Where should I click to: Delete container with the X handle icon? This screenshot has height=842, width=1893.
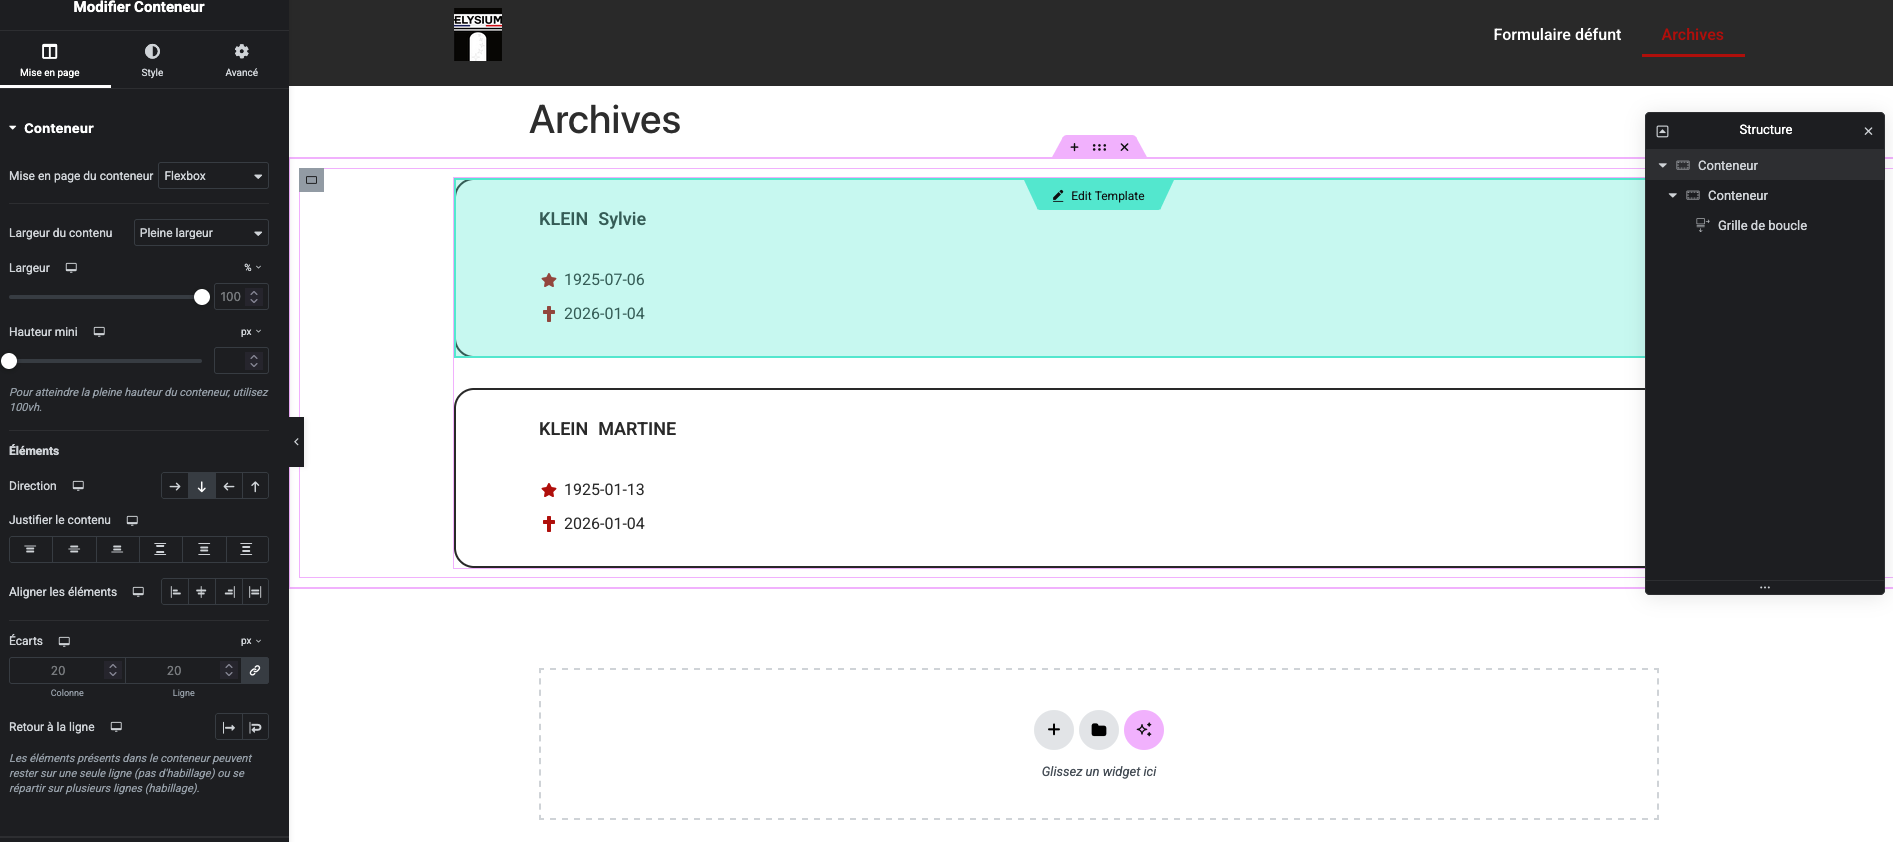1124,147
